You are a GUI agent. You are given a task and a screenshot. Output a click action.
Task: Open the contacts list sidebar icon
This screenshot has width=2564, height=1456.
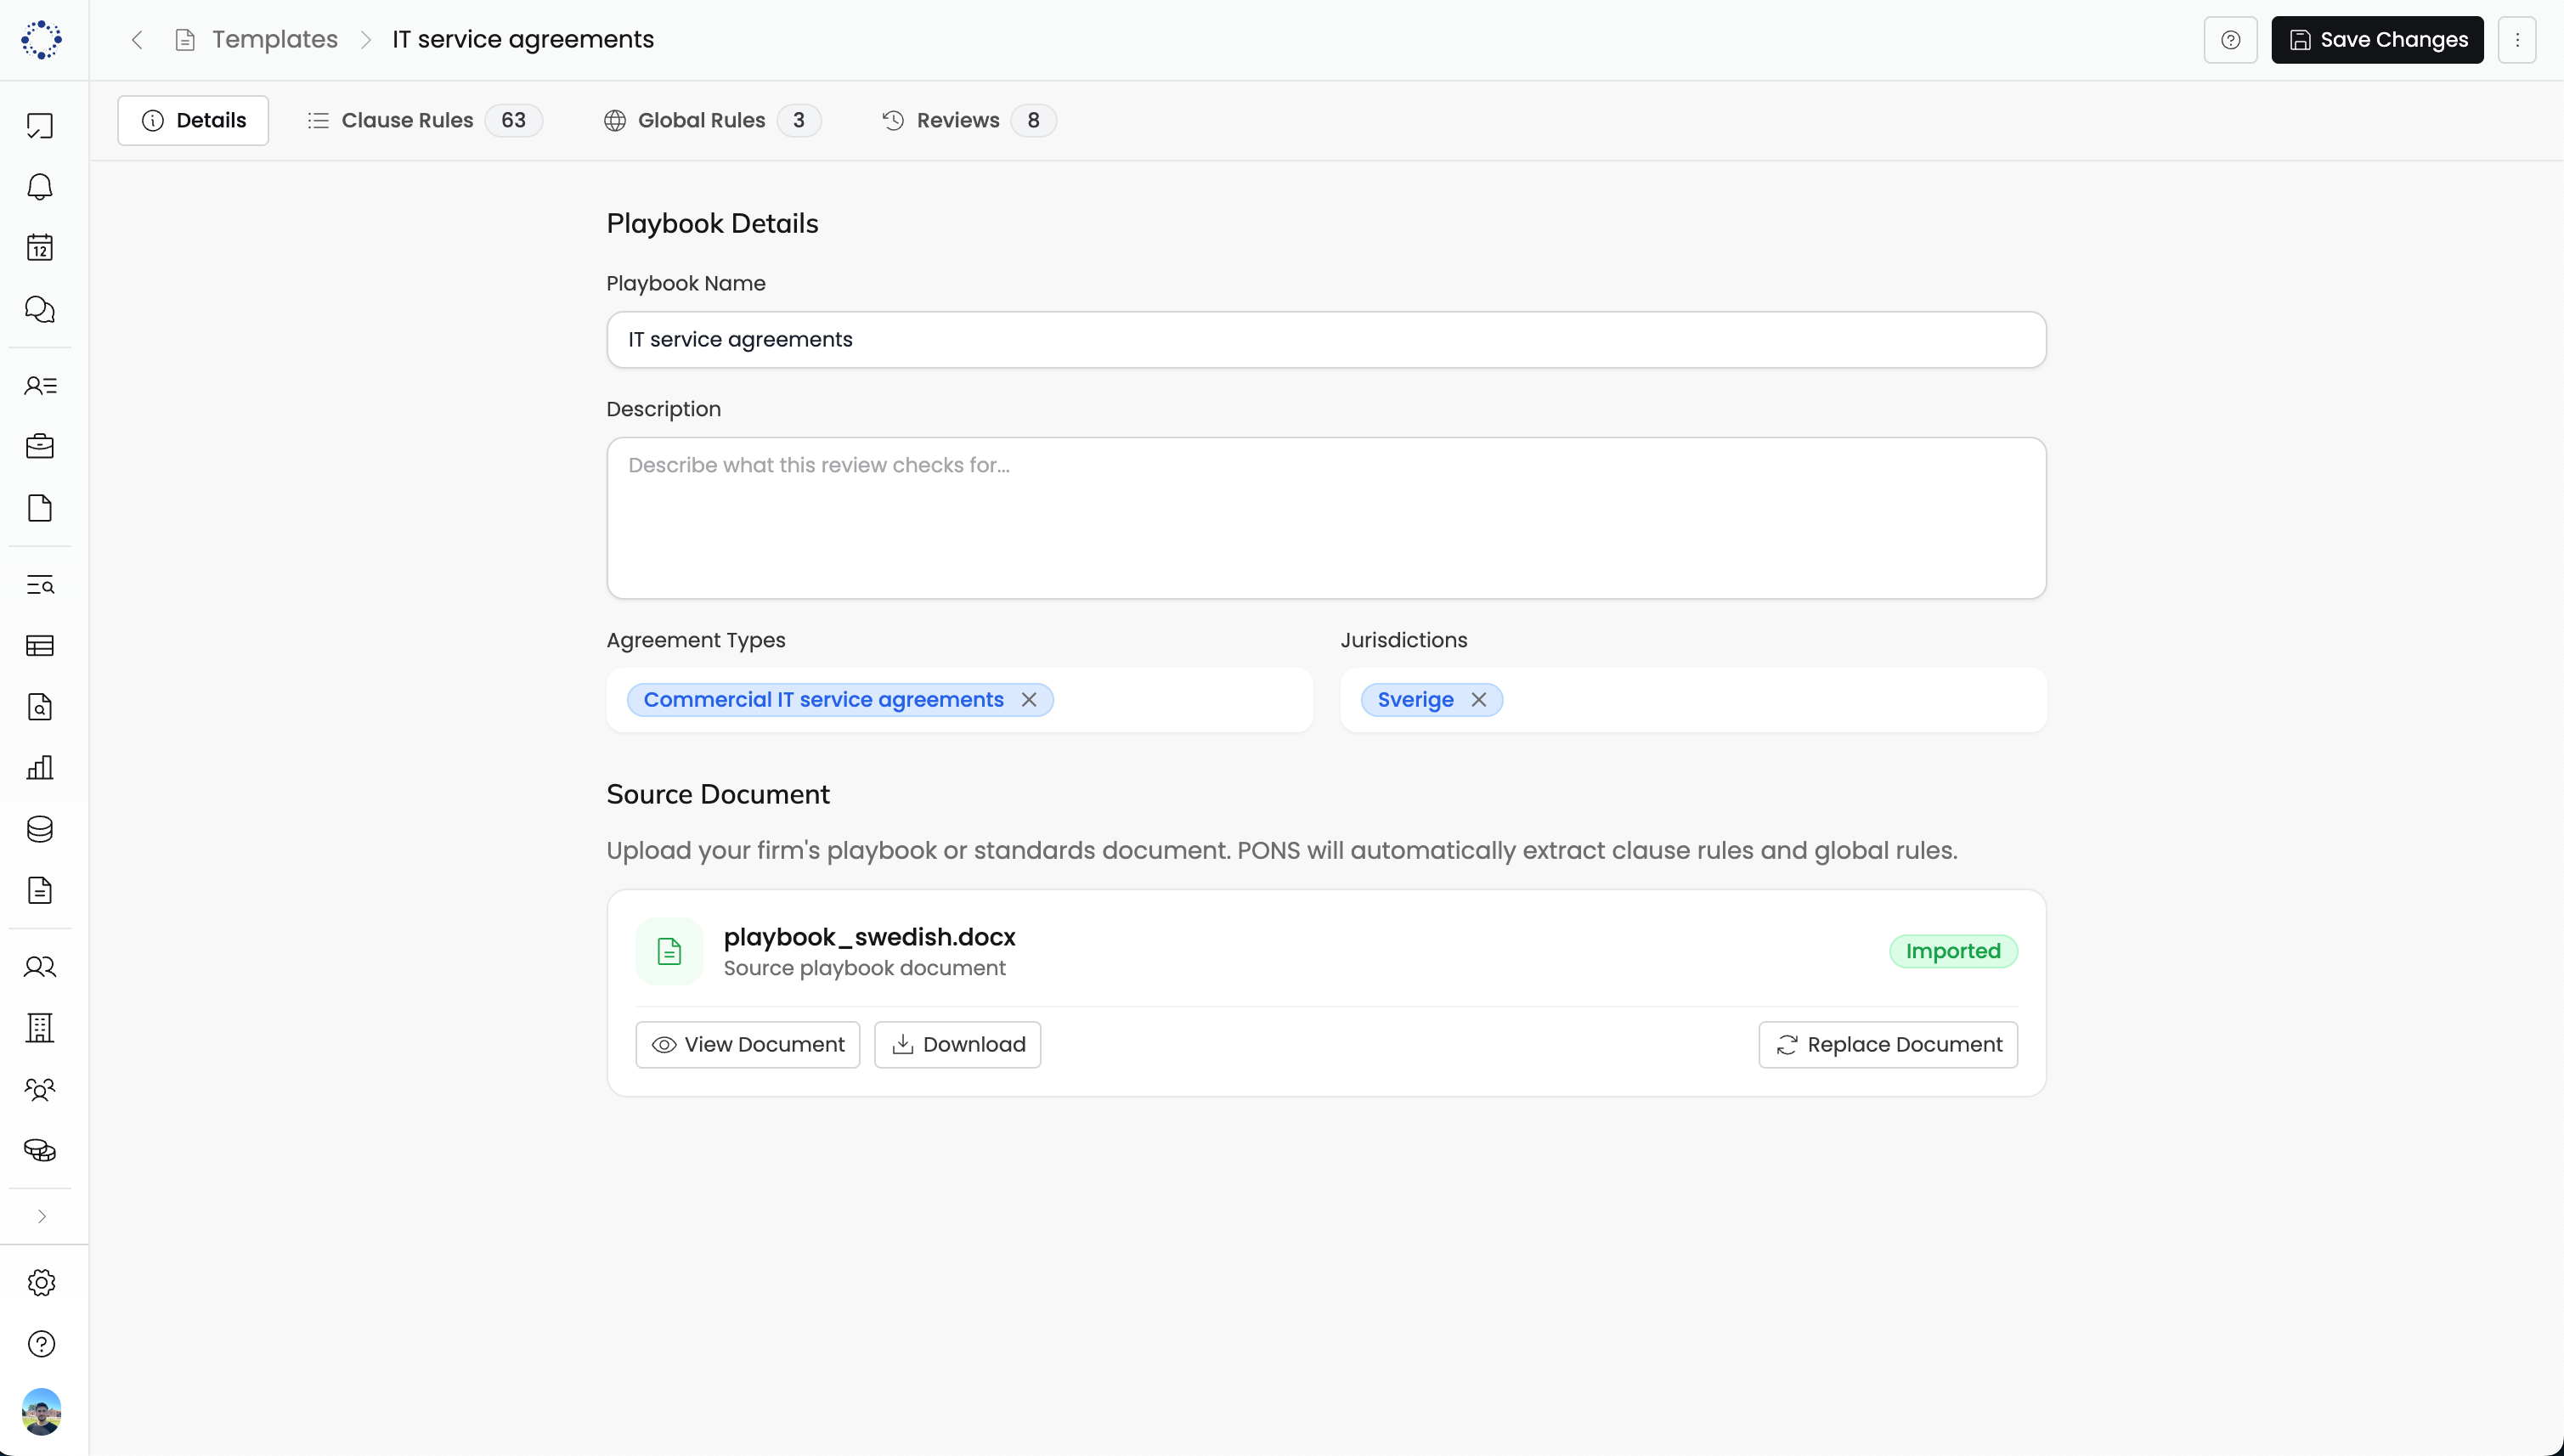pyautogui.click(x=40, y=385)
